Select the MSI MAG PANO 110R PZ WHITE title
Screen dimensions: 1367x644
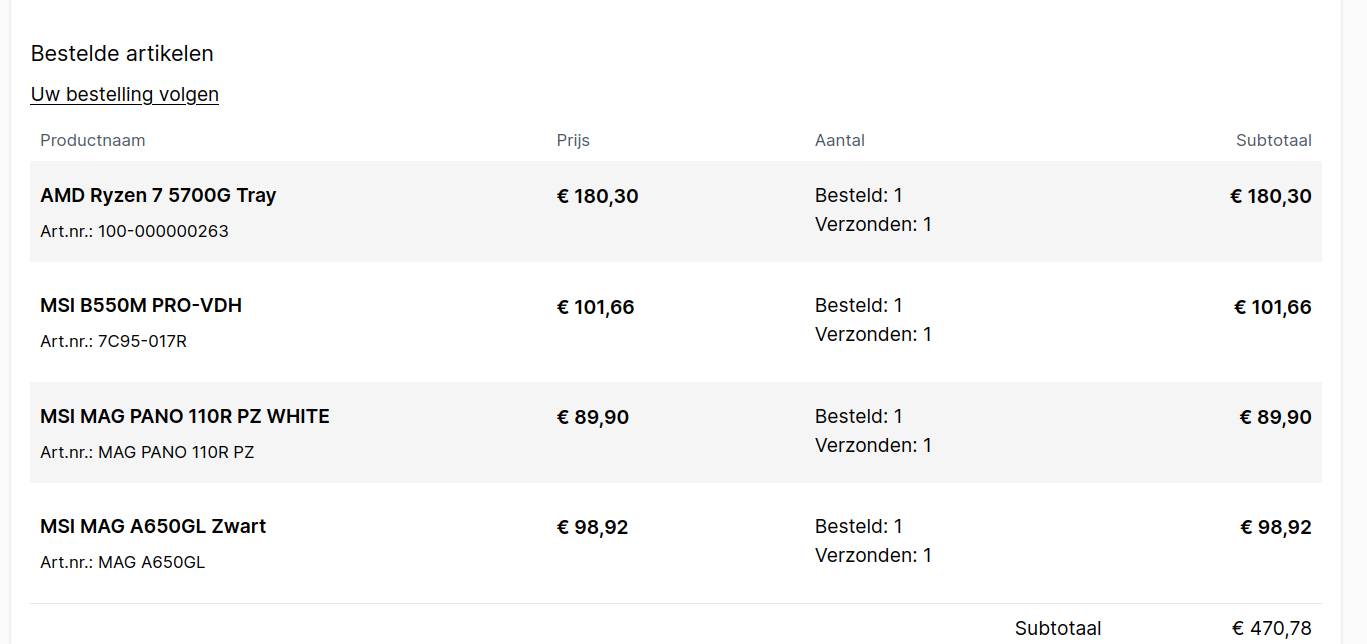click(x=185, y=416)
